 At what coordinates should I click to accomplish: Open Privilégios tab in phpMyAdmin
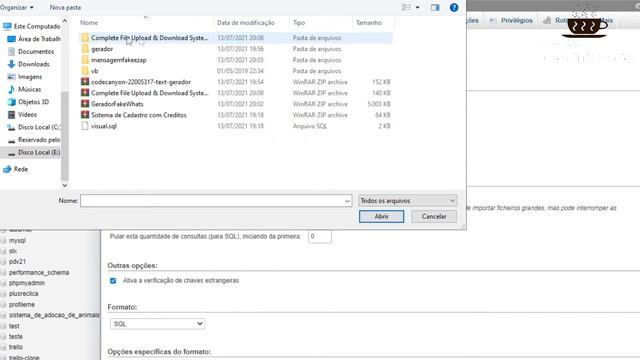coord(511,20)
